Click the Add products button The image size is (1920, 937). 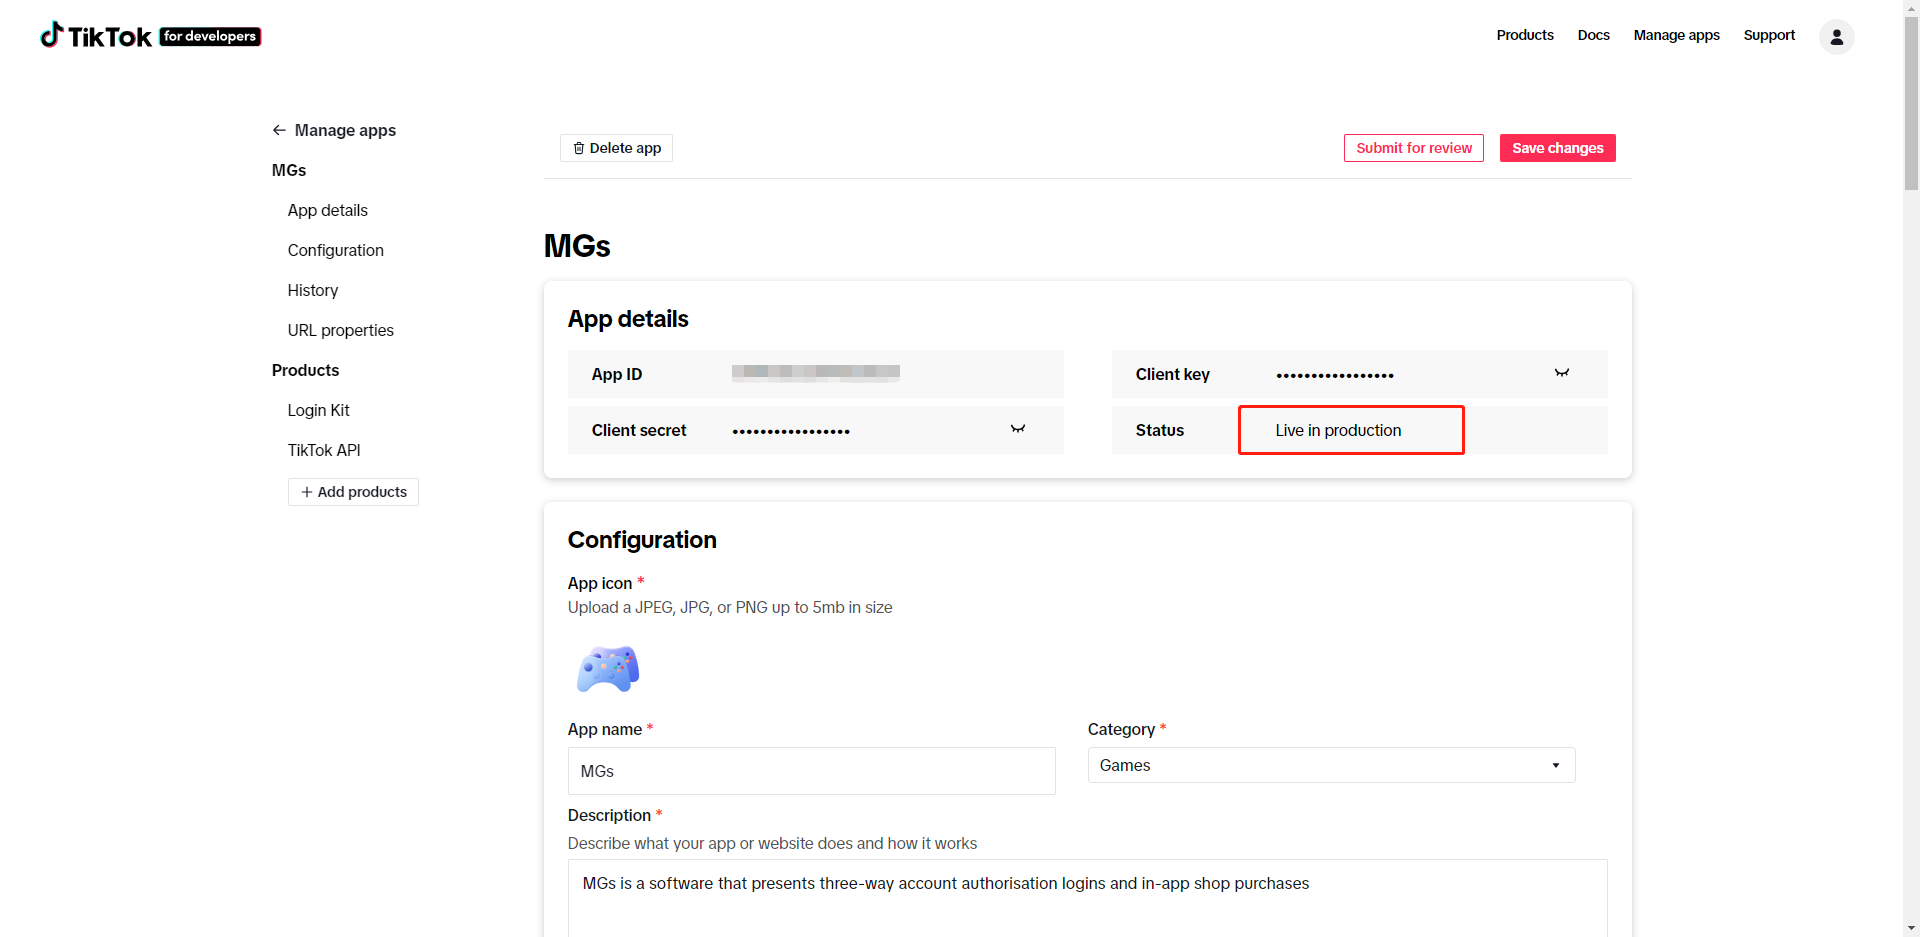click(x=353, y=492)
